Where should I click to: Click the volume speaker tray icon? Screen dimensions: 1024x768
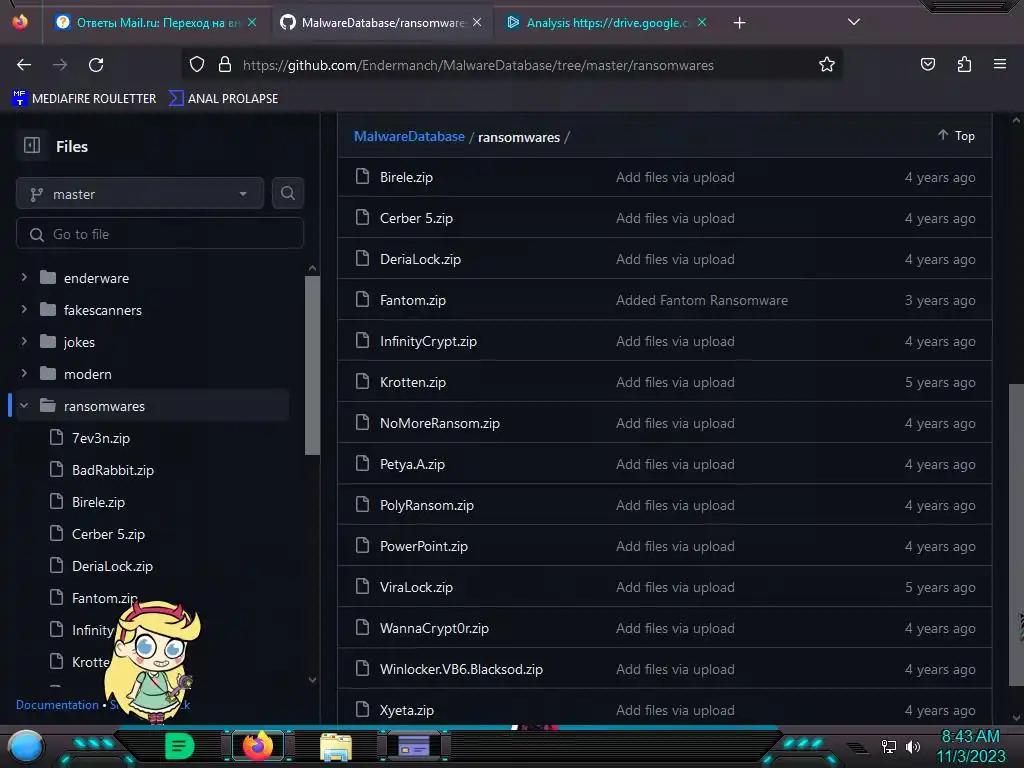coord(913,746)
